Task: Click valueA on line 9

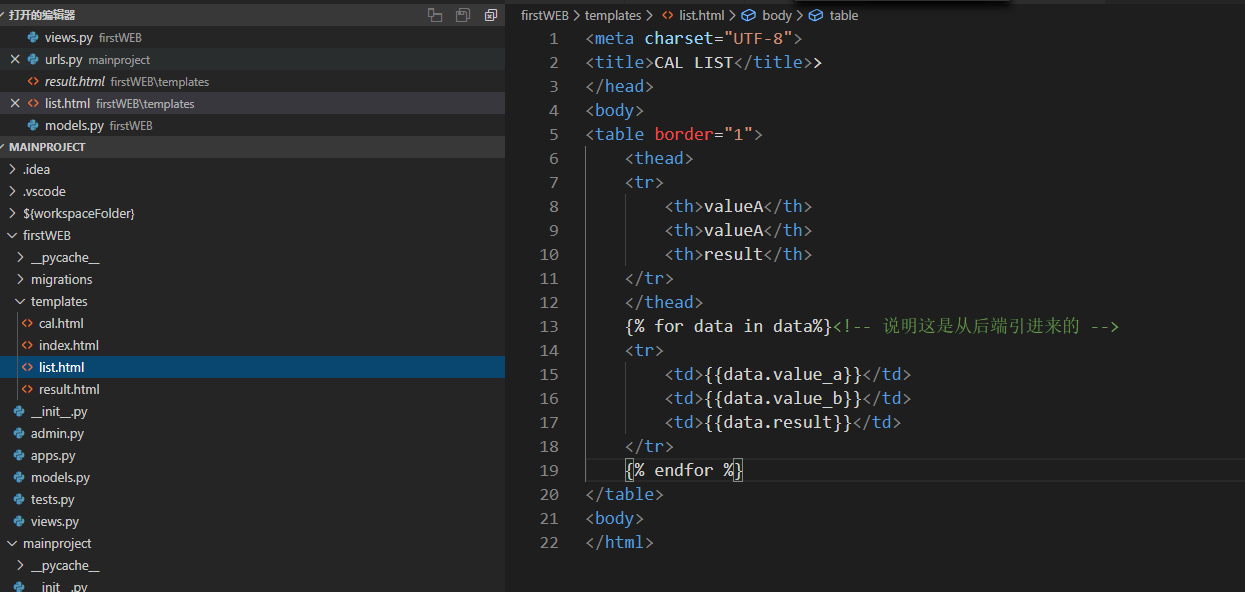Action: click(x=733, y=230)
